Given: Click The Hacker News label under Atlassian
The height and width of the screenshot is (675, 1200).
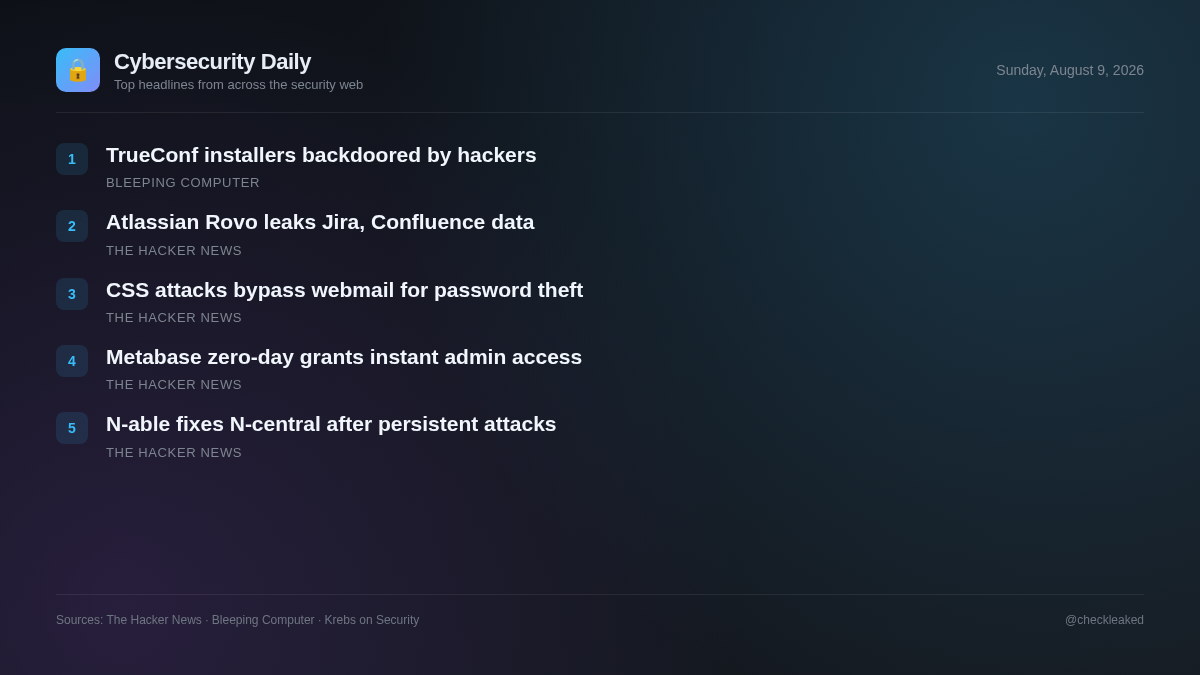Looking at the screenshot, I should 174,251.
